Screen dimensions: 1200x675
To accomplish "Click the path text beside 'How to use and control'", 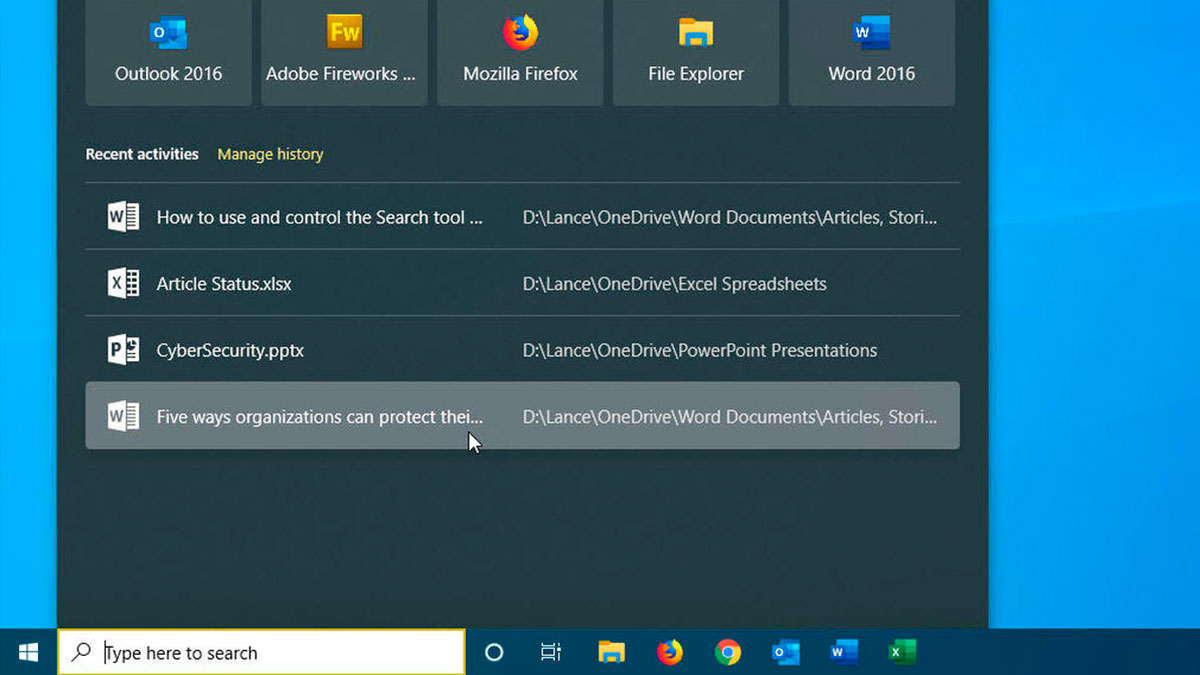I will [730, 217].
